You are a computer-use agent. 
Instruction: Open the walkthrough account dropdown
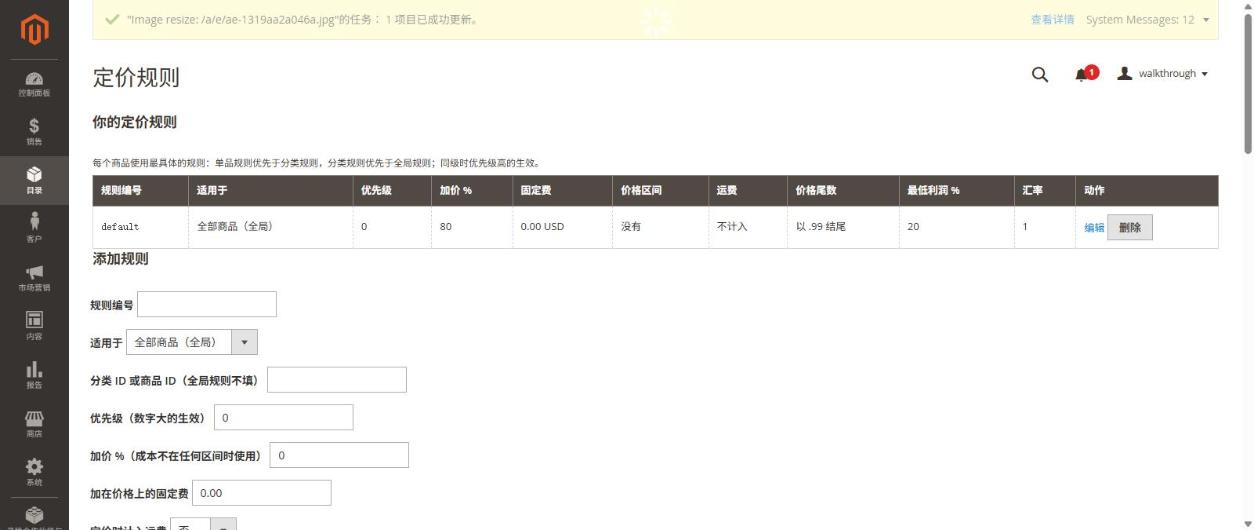point(1163,74)
